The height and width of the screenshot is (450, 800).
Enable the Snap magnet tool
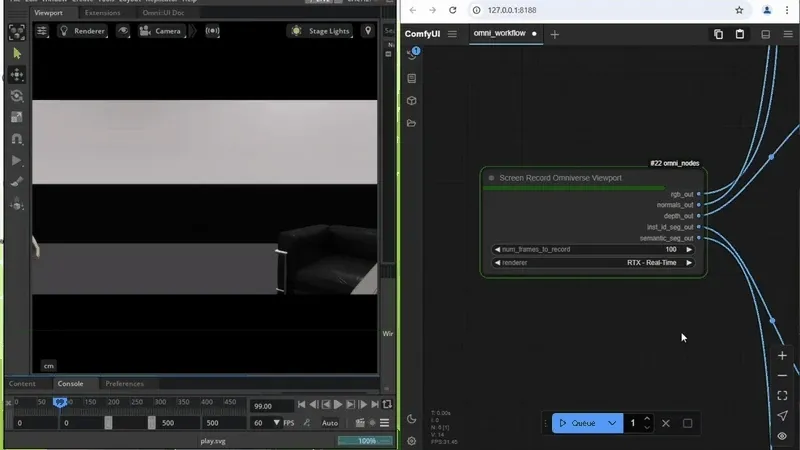click(x=16, y=139)
